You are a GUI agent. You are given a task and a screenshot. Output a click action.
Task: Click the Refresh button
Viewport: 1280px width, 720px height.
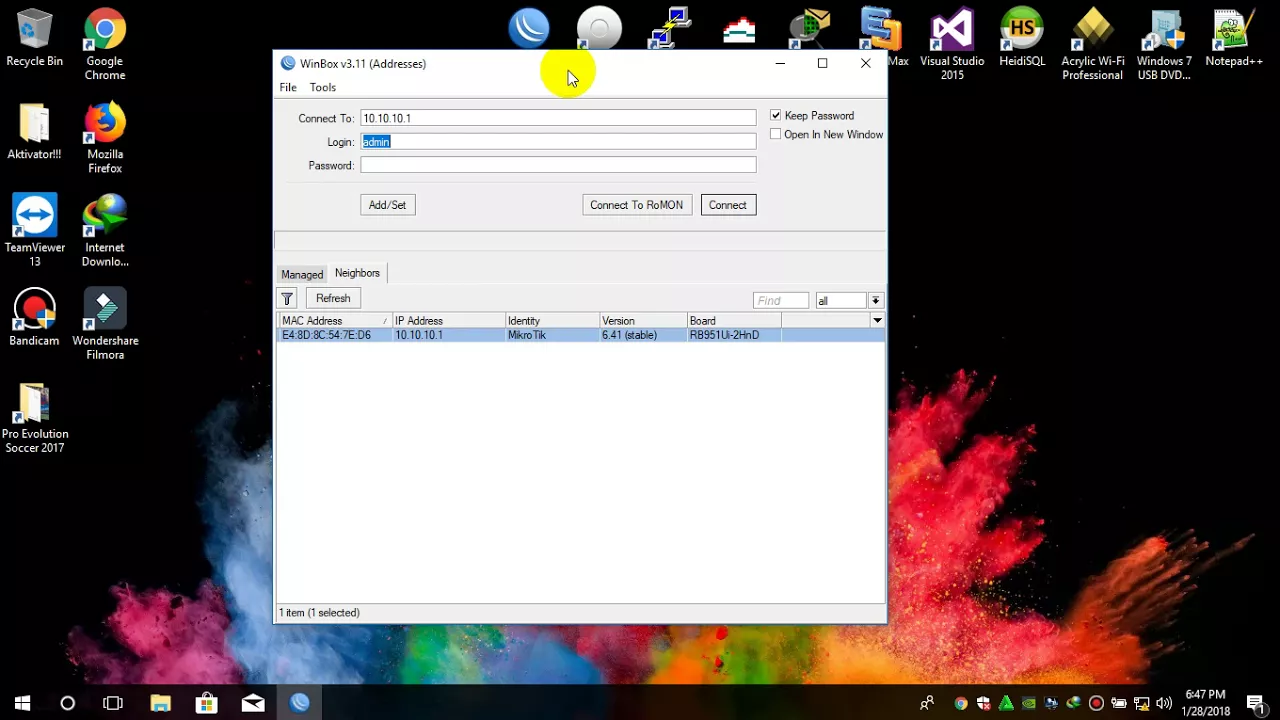click(x=333, y=298)
